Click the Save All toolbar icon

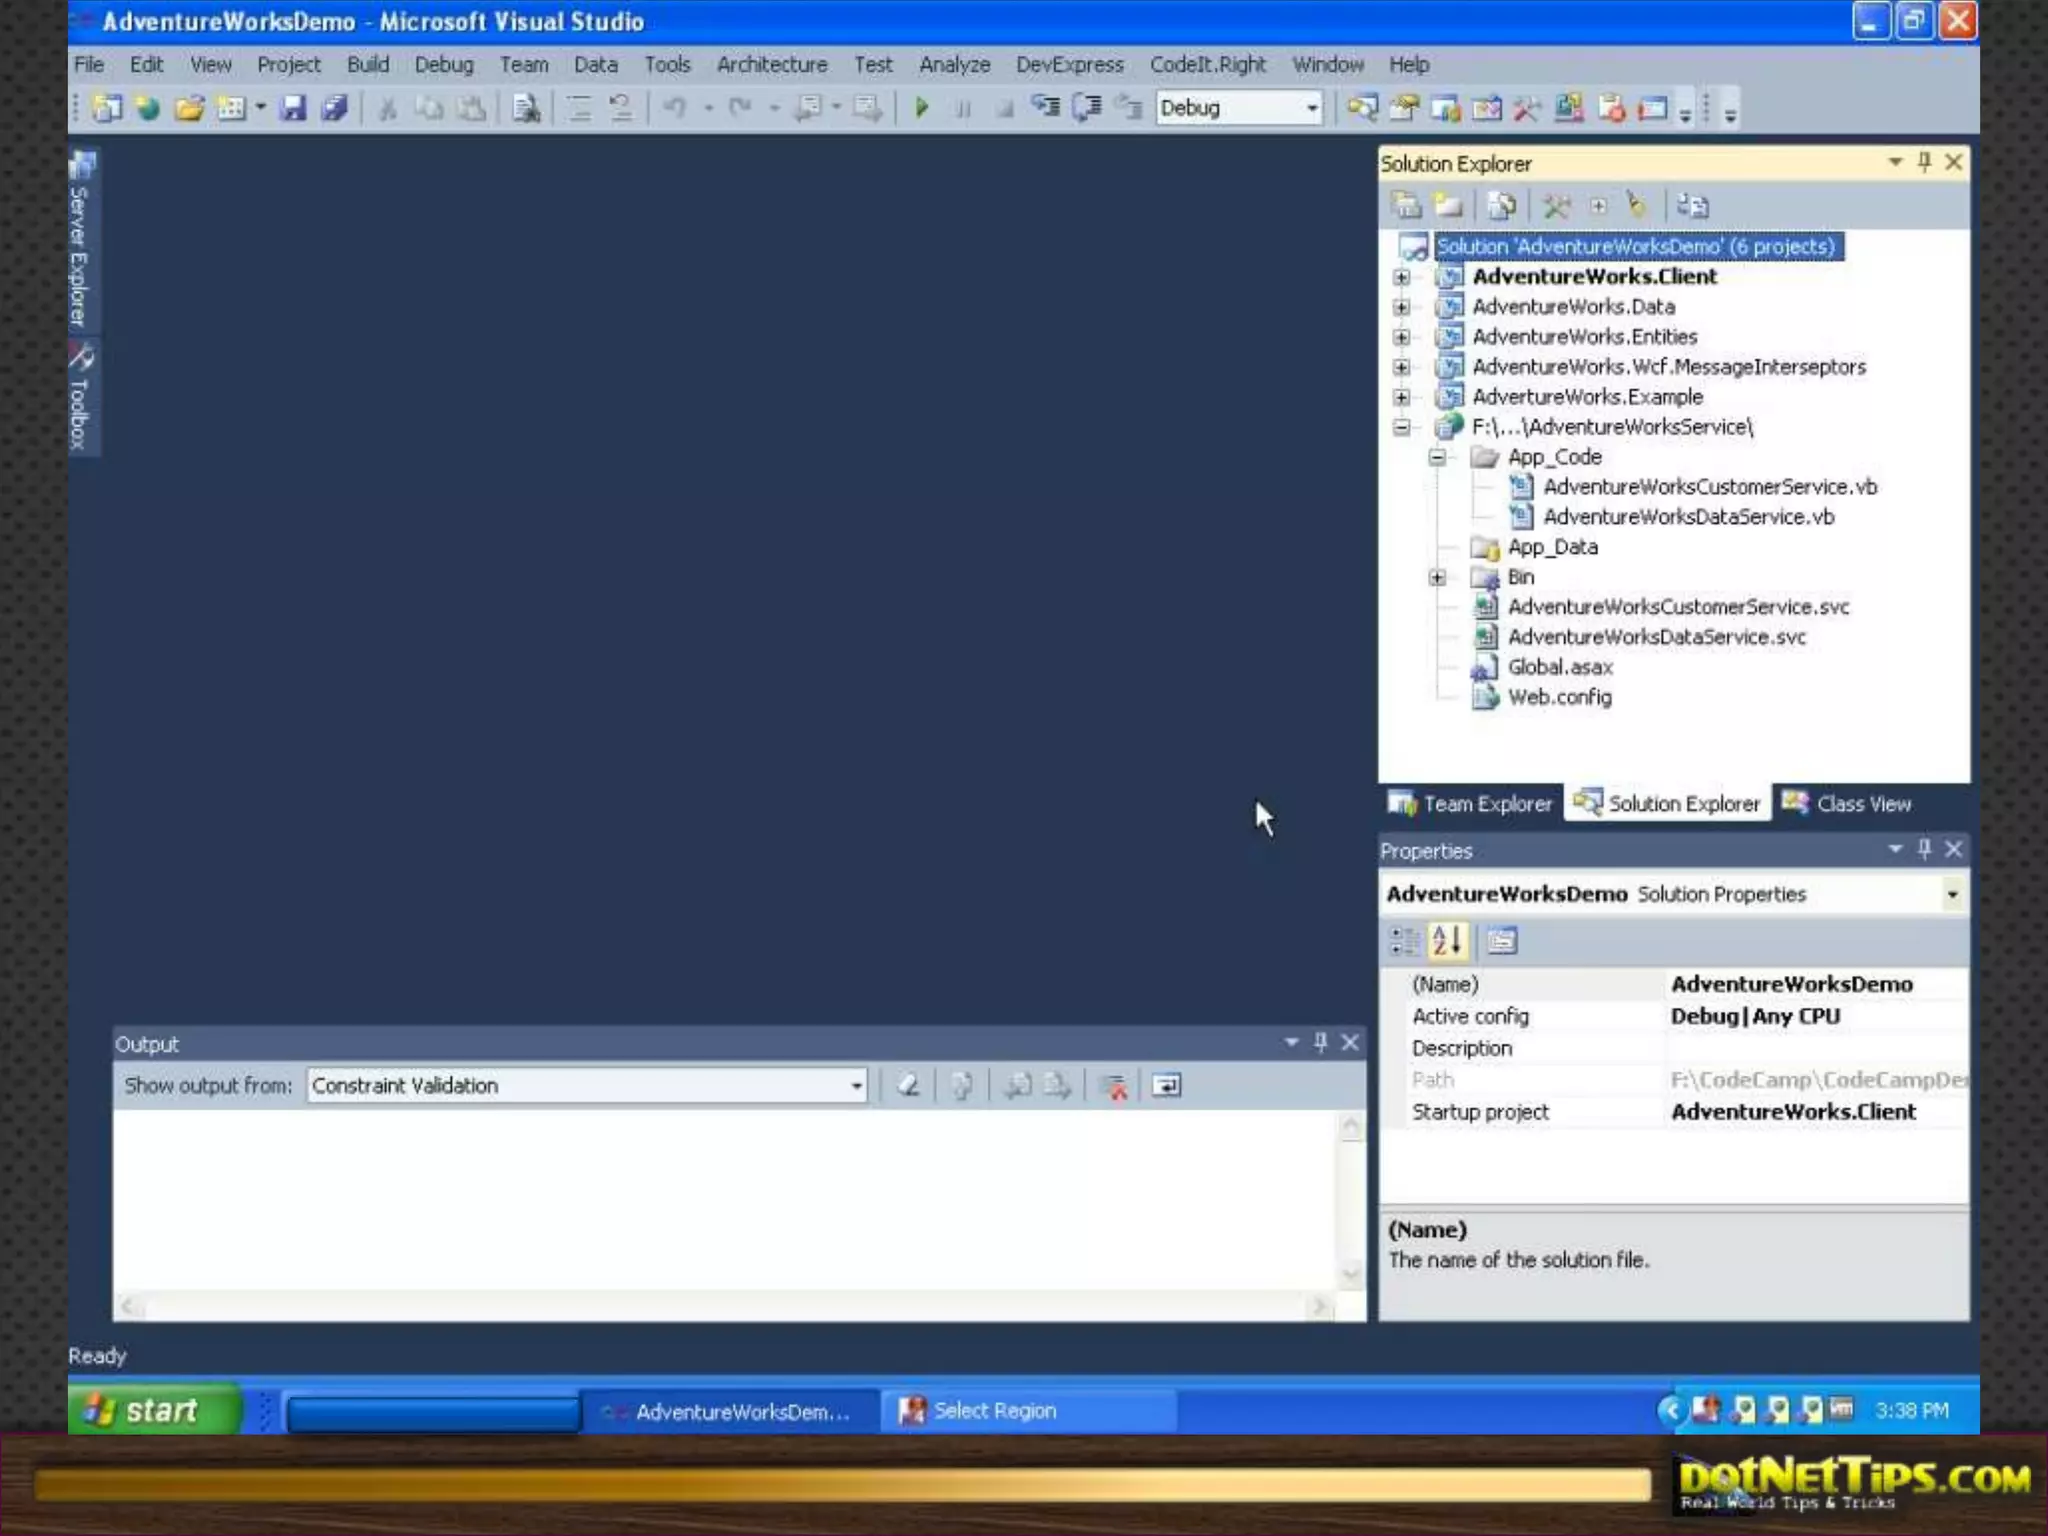click(334, 108)
